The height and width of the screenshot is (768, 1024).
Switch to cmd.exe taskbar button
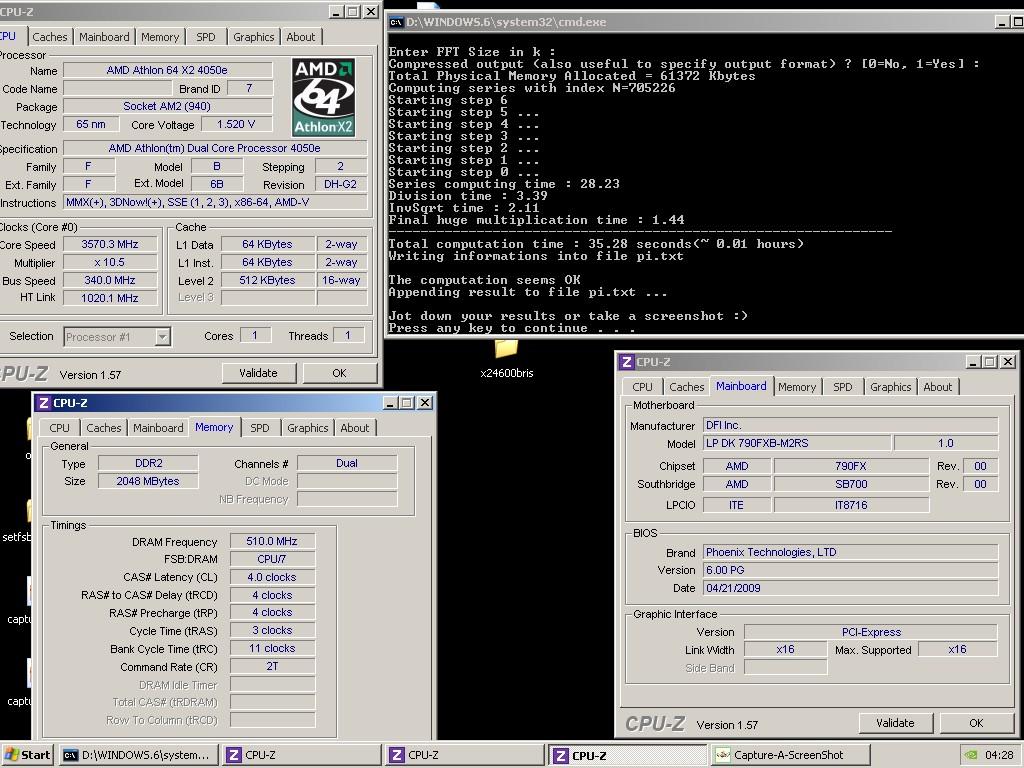pos(138,755)
